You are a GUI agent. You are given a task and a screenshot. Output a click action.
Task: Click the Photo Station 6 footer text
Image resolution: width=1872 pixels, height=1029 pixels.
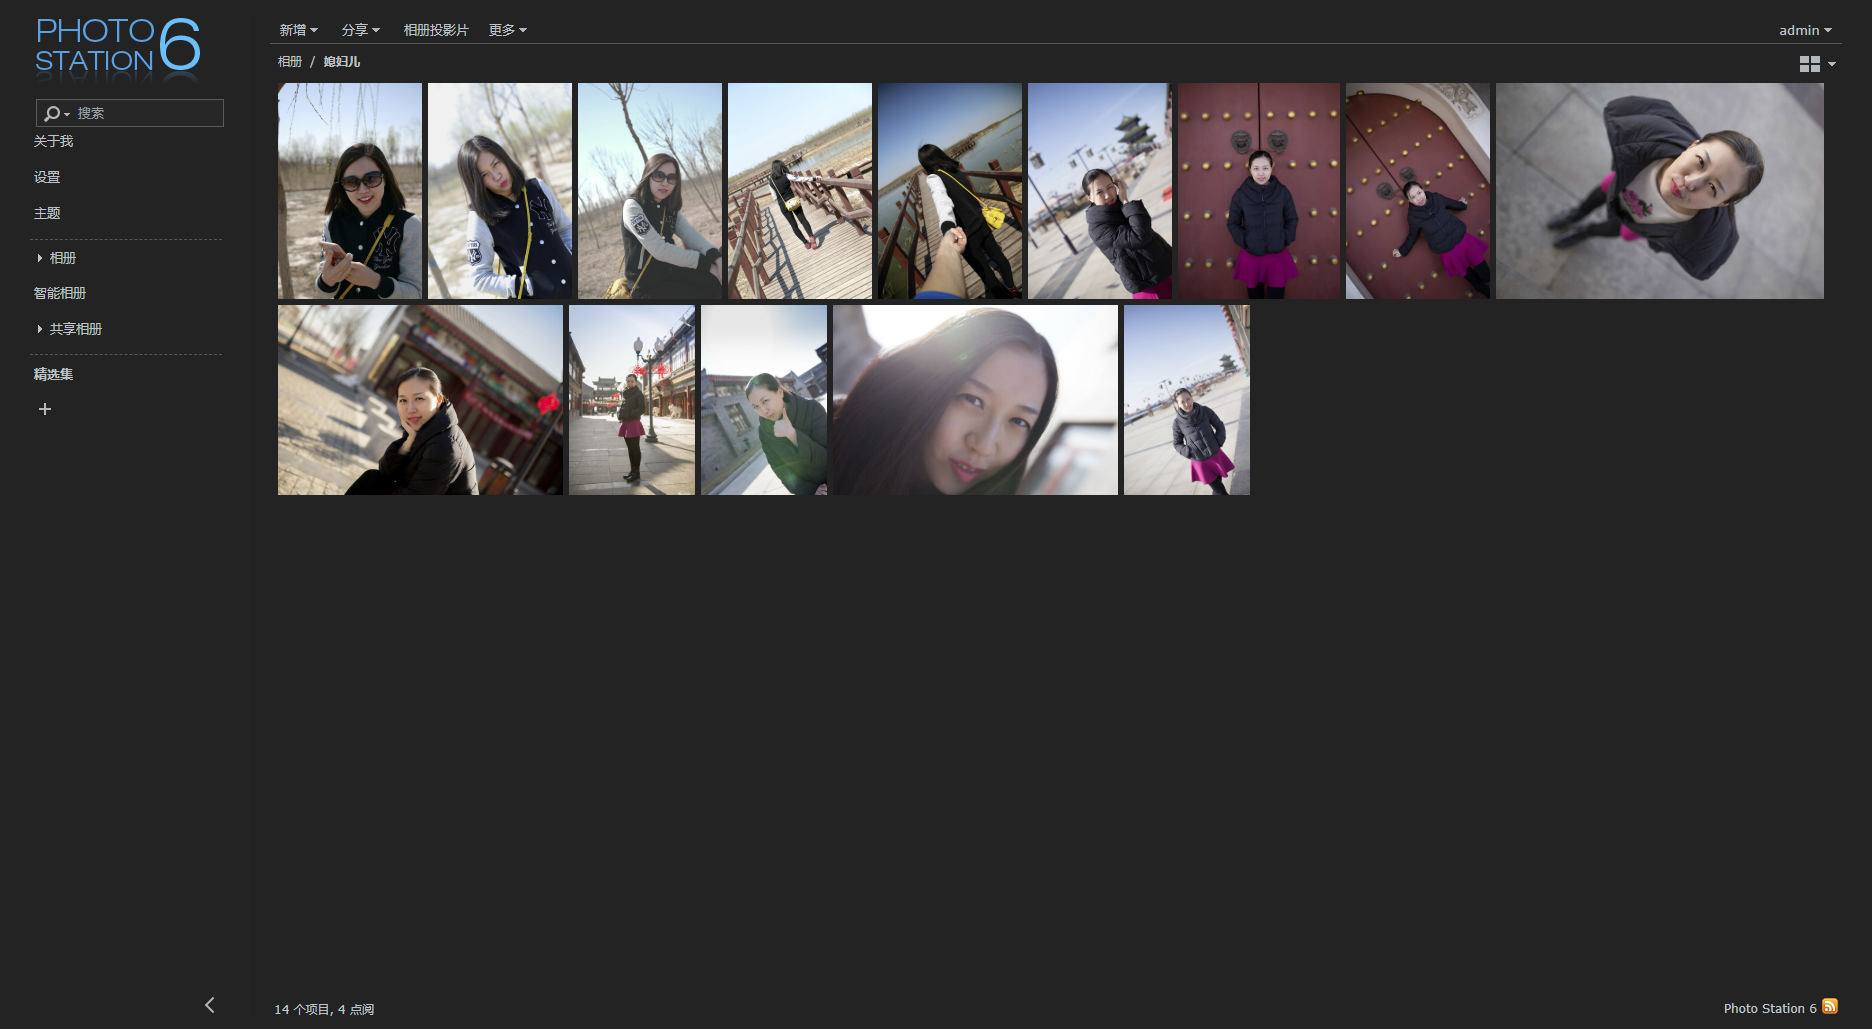(x=1769, y=1008)
